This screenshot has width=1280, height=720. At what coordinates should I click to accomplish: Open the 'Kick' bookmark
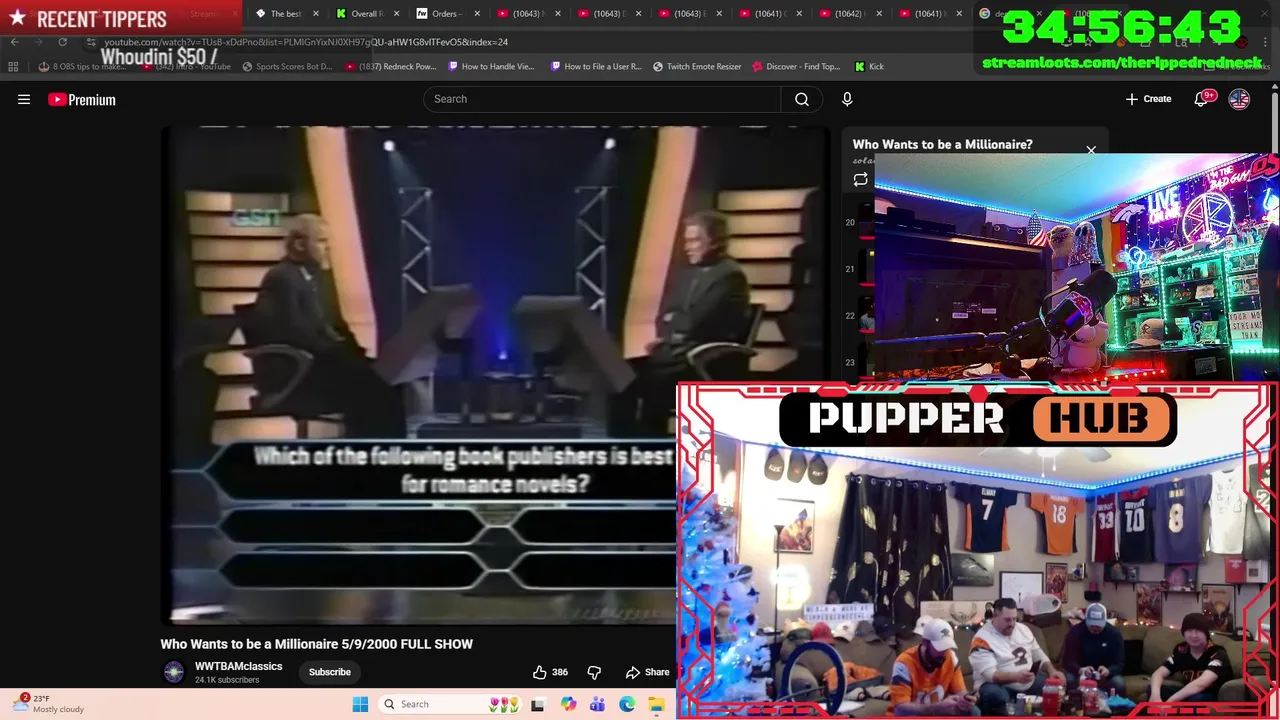pyautogui.click(x=869, y=66)
